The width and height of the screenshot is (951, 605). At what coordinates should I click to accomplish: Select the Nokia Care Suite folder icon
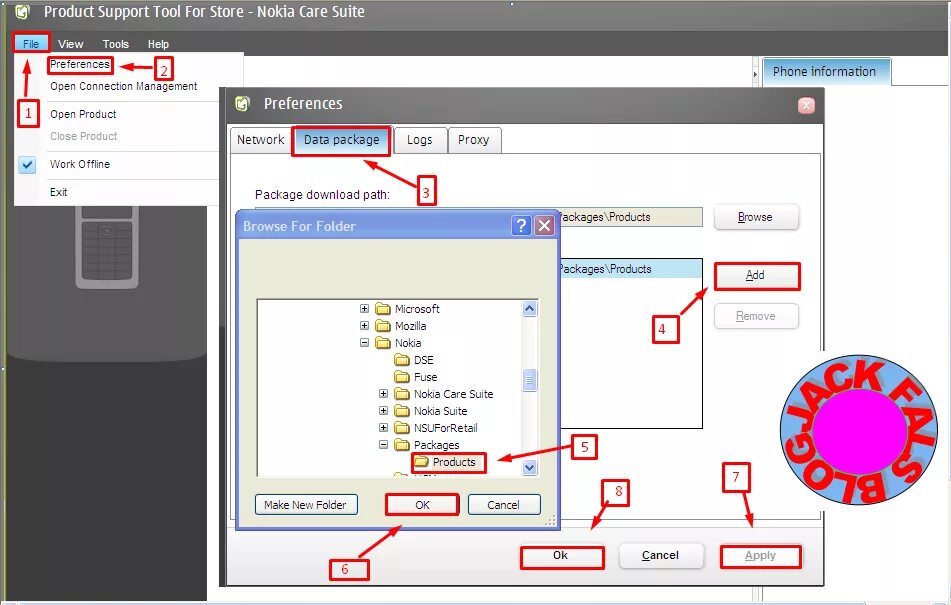click(x=402, y=393)
